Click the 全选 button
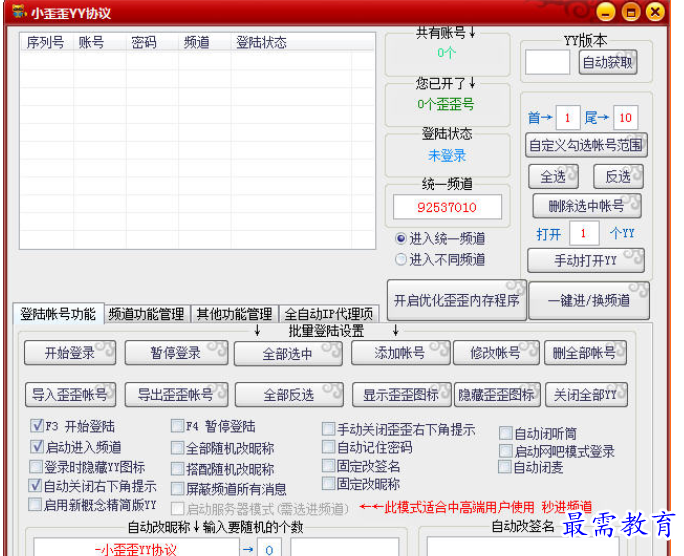The height and width of the screenshot is (556, 684). click(x=553, y=177)
